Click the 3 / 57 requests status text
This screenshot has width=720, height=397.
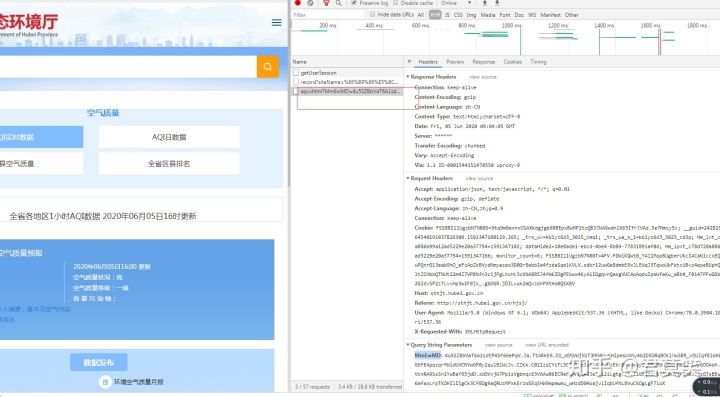pos(312,386)
